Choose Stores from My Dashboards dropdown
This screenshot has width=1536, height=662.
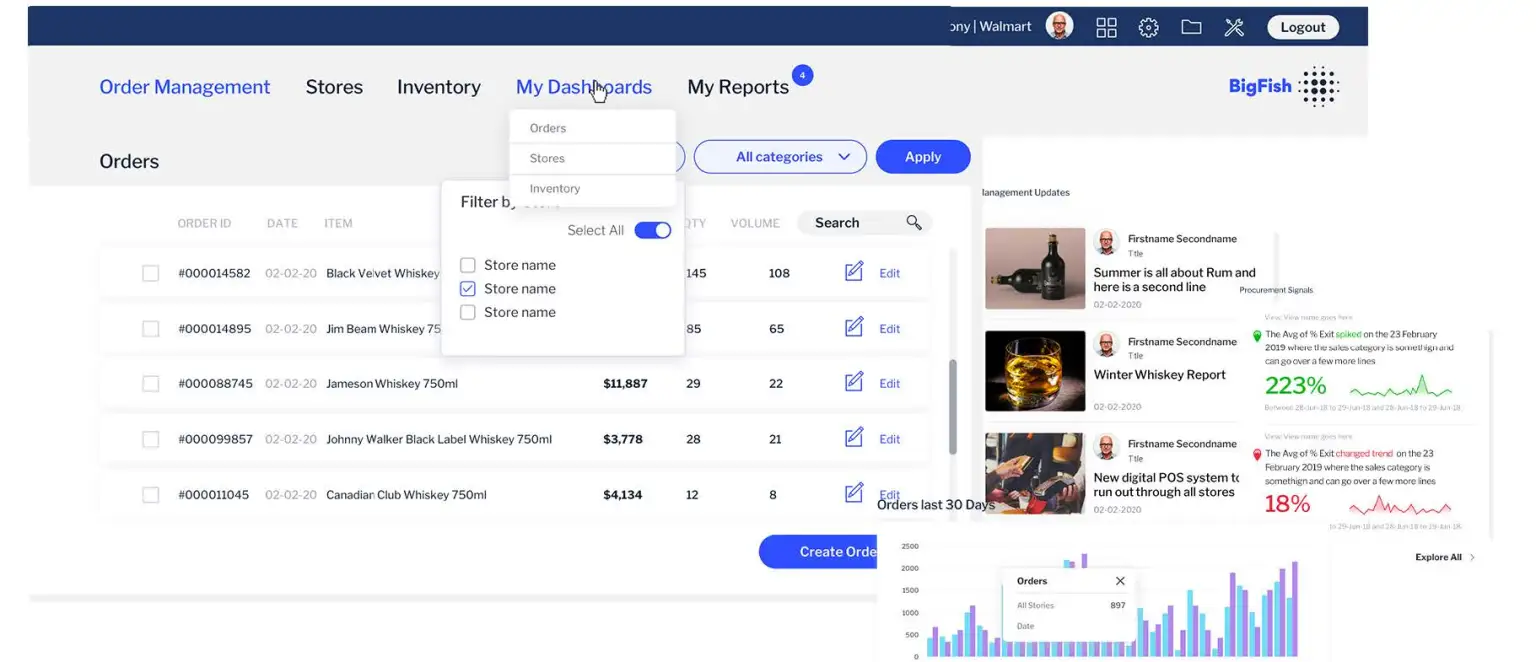[547, 159]
